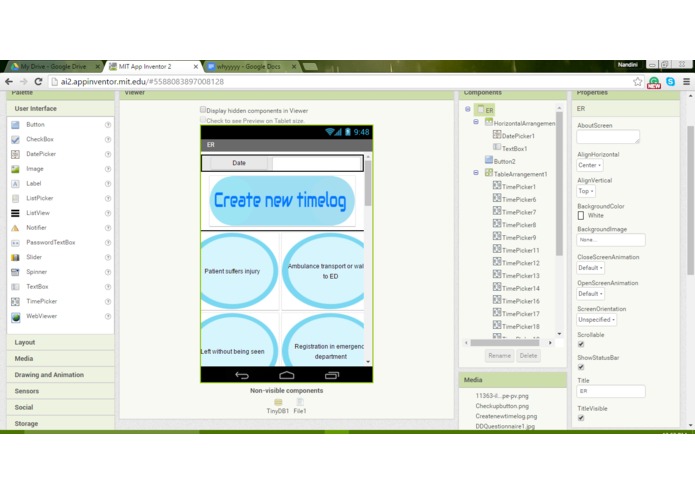The height and width of the screenshot is (494, 695).
Task: Click the BackgroundColor White swatch
Action: (581, 216)
